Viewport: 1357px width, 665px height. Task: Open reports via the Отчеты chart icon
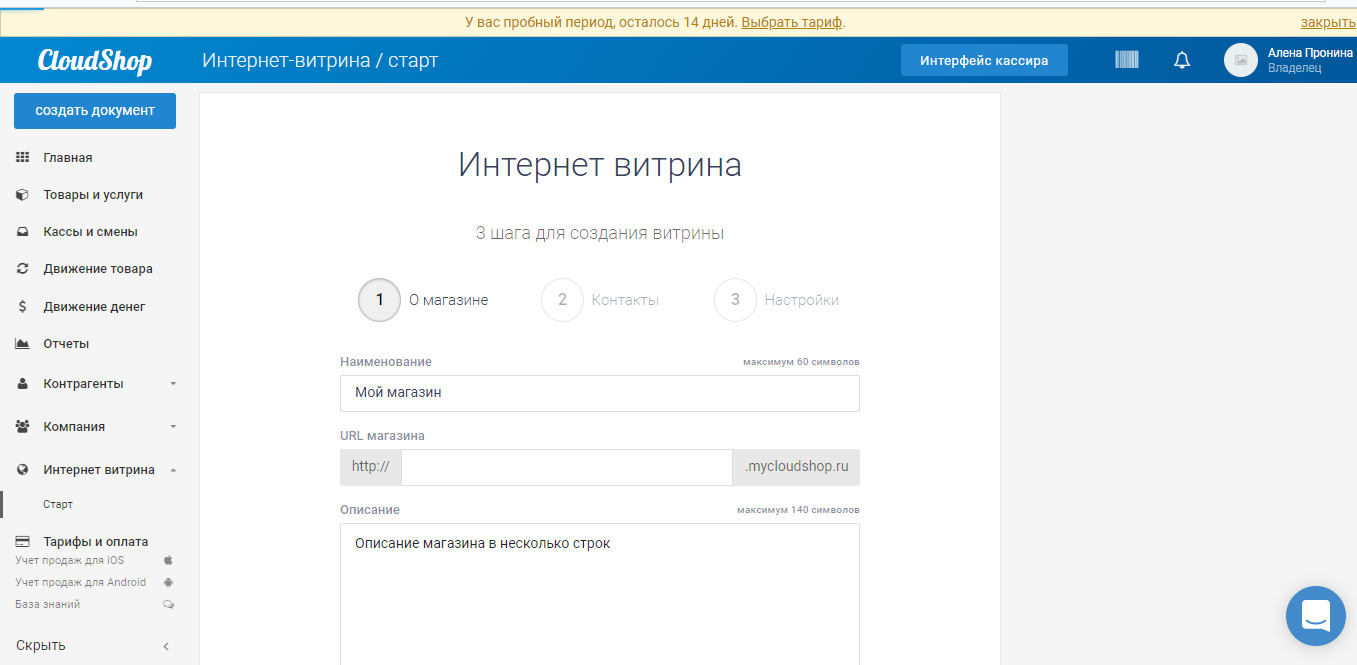pos(21,343)
